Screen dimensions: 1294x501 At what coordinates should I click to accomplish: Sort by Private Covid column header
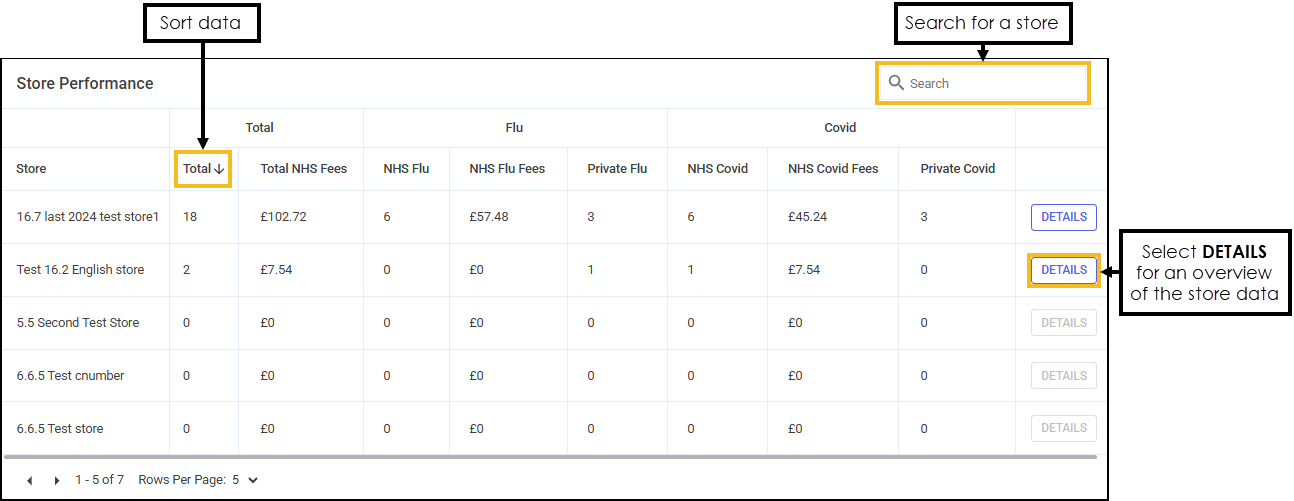pyautogui.click(x=957, y=169)
